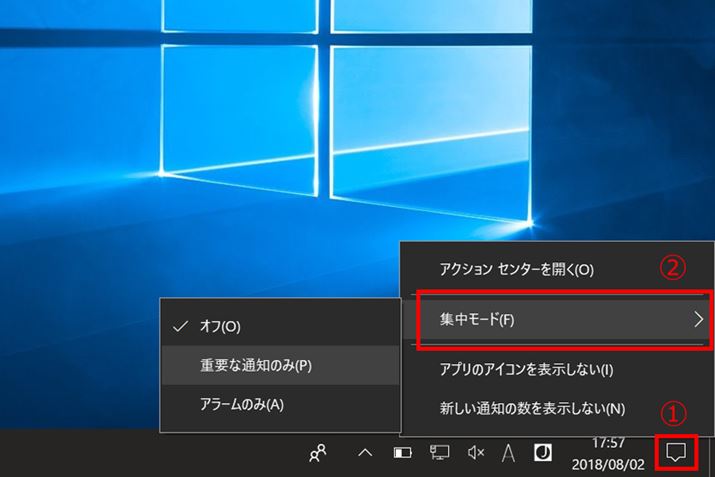Select アクション センターを開く(O) menu entry
This screenshot has width=715, height=477.
[557, 270]
